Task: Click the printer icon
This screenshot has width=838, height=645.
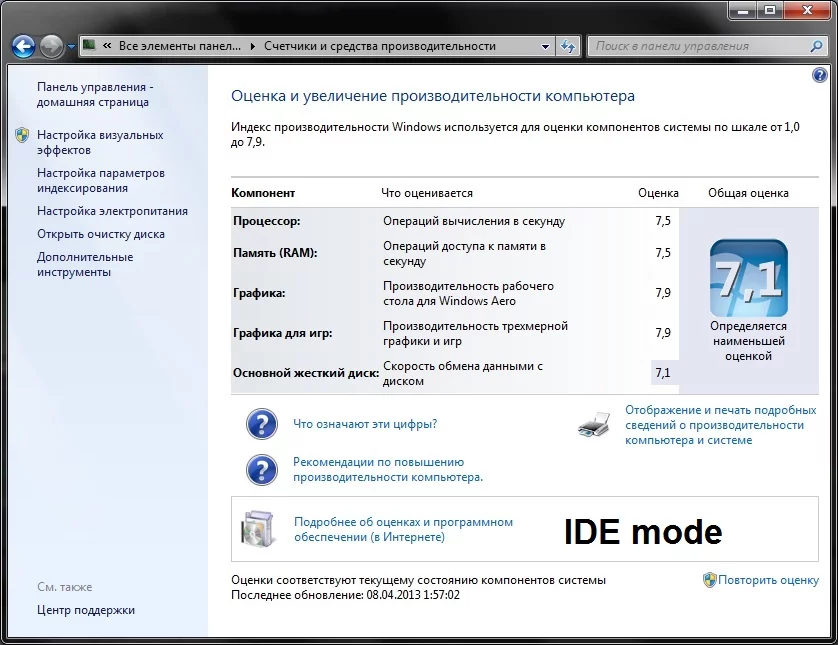Action: coord(594,425)
